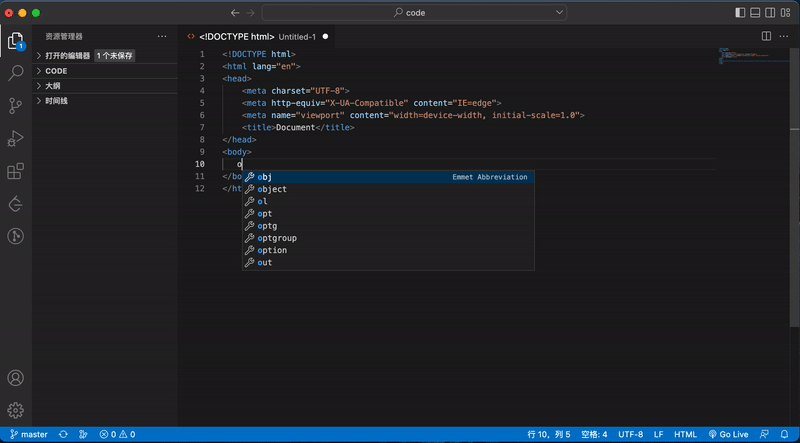Viewport: 800px width, 443px height.
Task: Select the Untitled-1 editor tab
Action: click(x=258, y=36)
